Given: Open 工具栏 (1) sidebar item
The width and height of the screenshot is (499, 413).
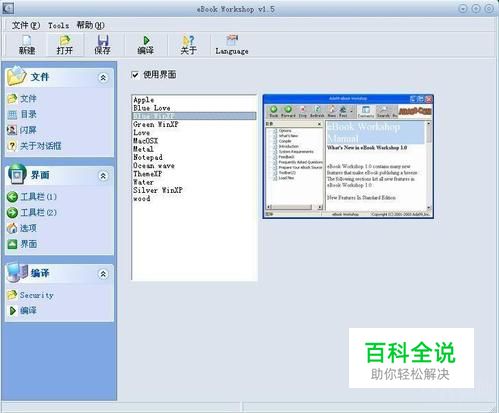Looking at the screenshot, I should [x=32, y=197].
